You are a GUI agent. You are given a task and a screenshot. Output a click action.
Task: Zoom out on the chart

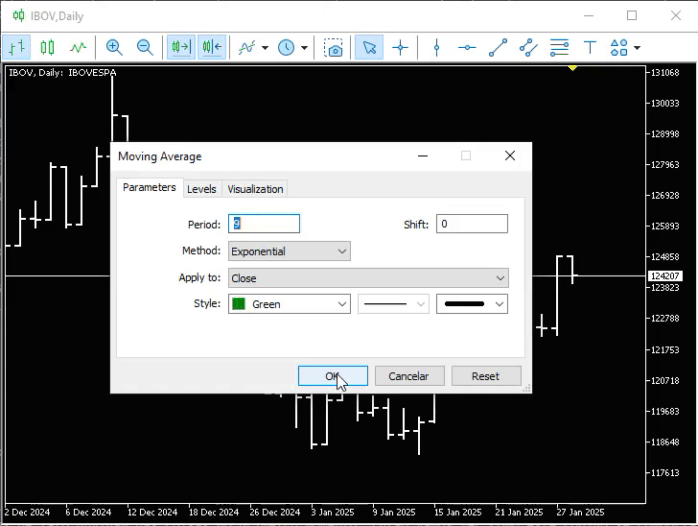pyautogui.click(x=145, y=47)
